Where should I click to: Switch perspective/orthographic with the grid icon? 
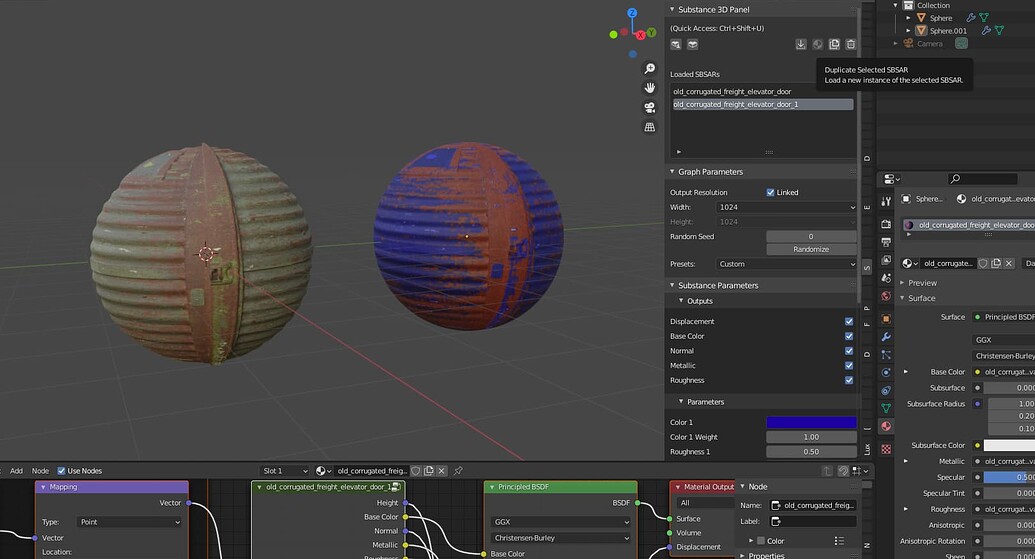point(650,127)
